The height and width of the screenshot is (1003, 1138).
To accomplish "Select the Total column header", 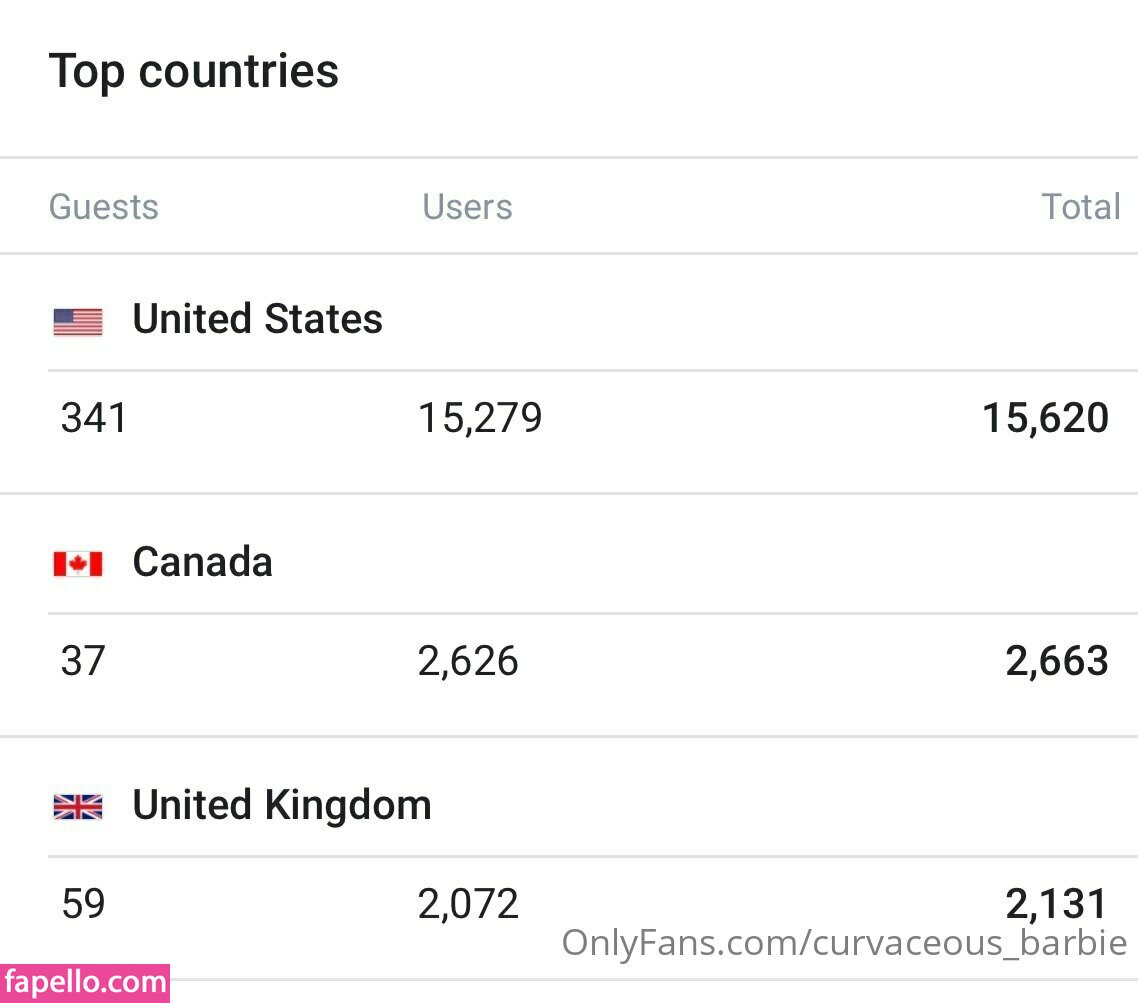I will coord(1081,207).
